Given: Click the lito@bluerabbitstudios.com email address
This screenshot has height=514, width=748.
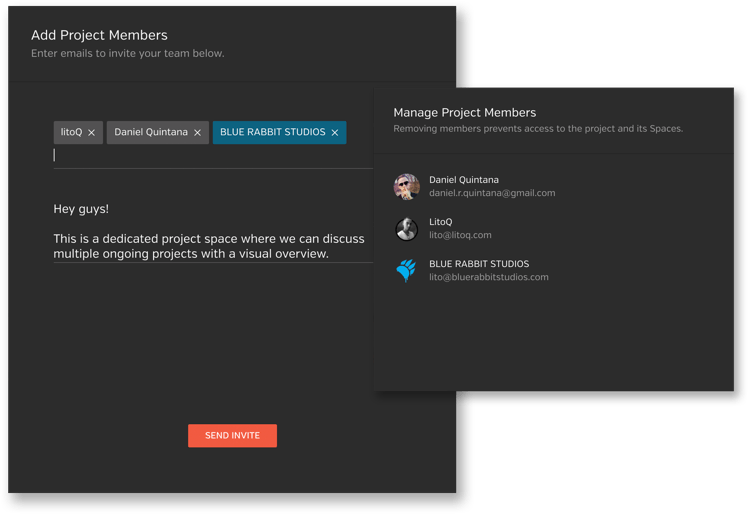Looking at the screenshot, I should point(488,277).
